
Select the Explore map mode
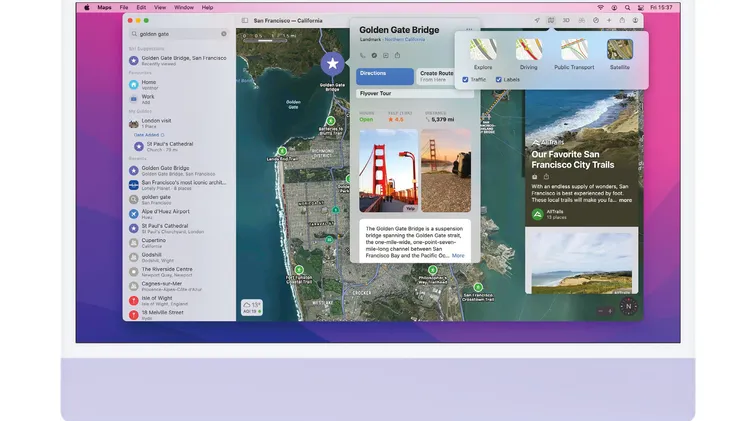point(483,55)
